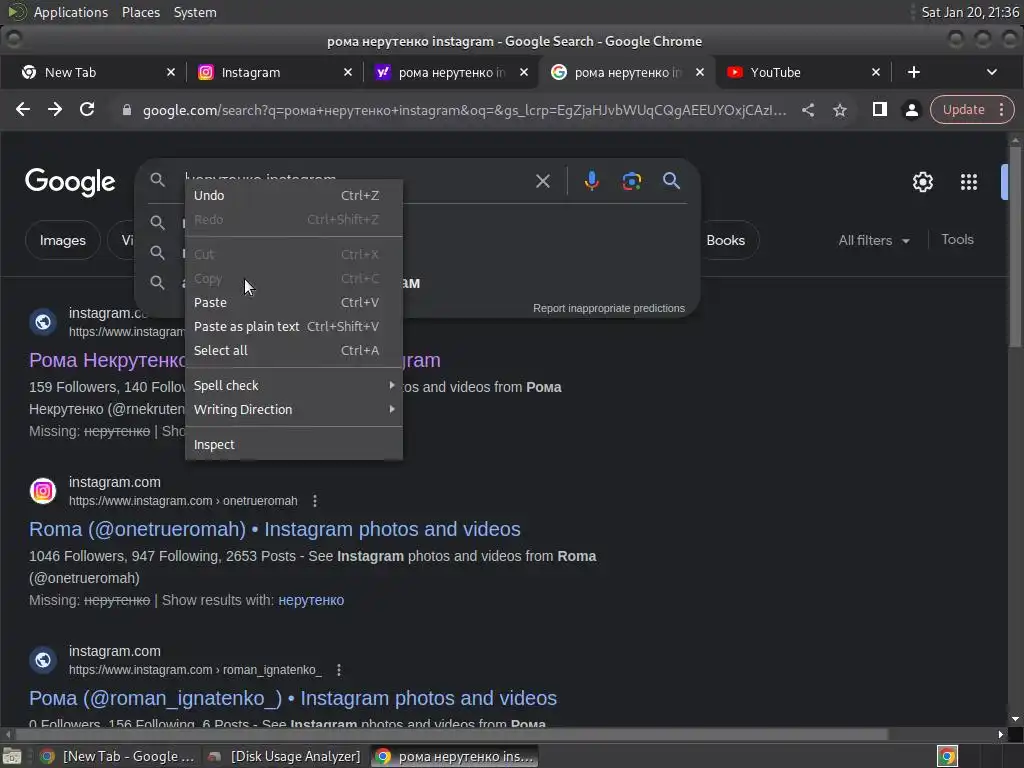Expand the Spell check submenu
This screenshot has width=1024, height=768.
point(294,385)
